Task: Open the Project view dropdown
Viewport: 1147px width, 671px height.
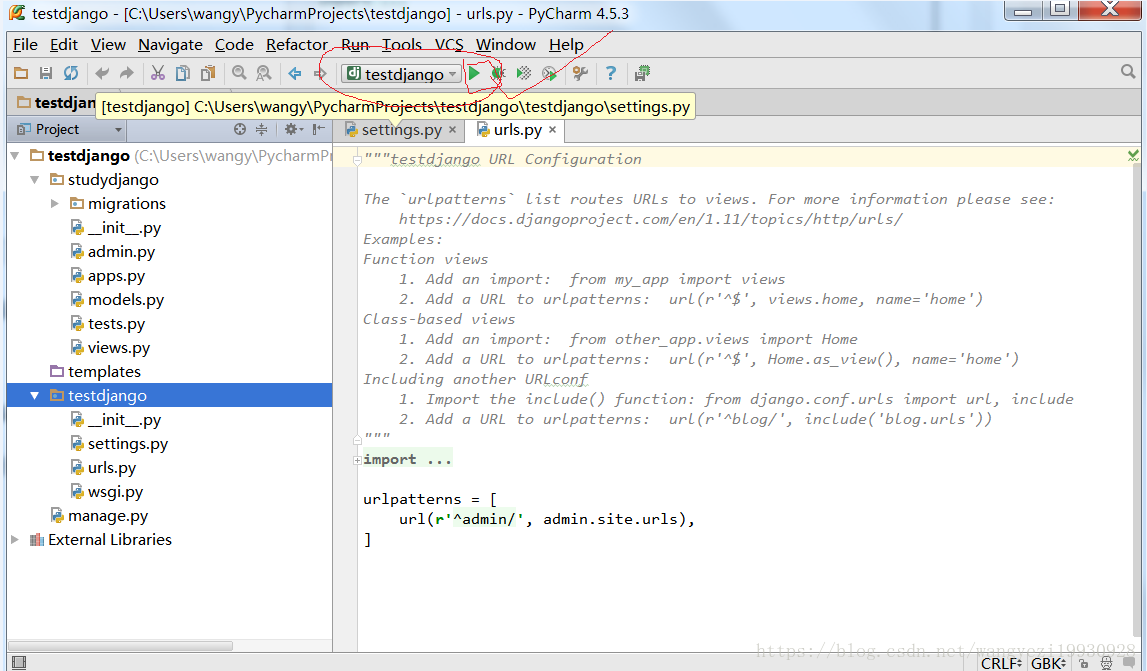Action: coord(69,130)
